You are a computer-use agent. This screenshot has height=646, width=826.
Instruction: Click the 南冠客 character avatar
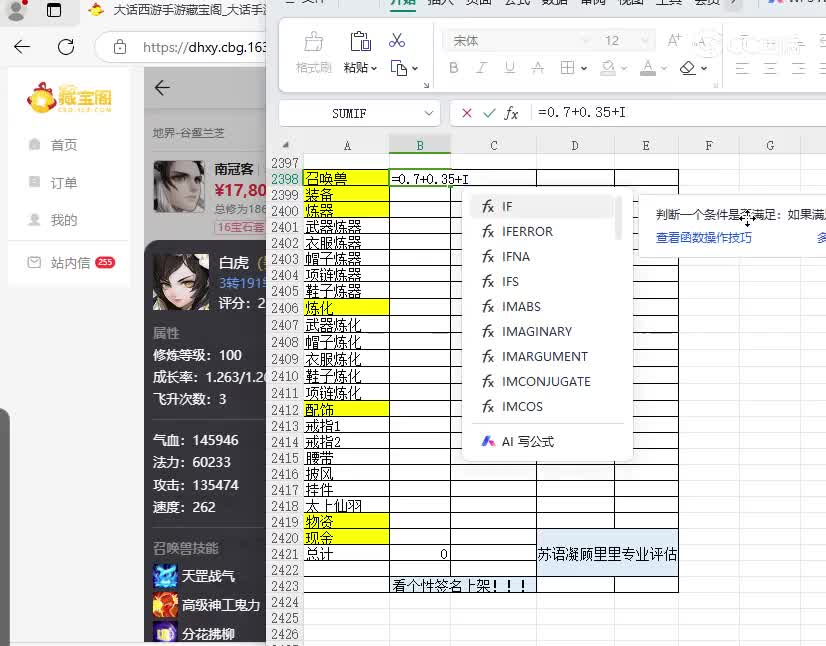click(x=179, y=187)
